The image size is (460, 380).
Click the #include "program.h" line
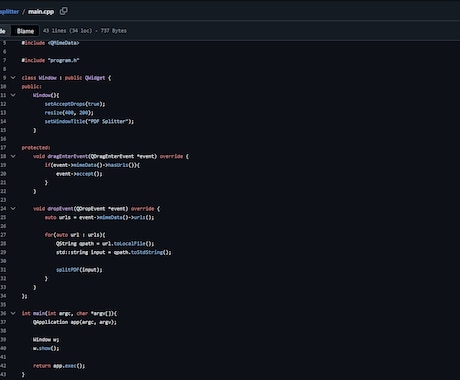pos(50,60)
